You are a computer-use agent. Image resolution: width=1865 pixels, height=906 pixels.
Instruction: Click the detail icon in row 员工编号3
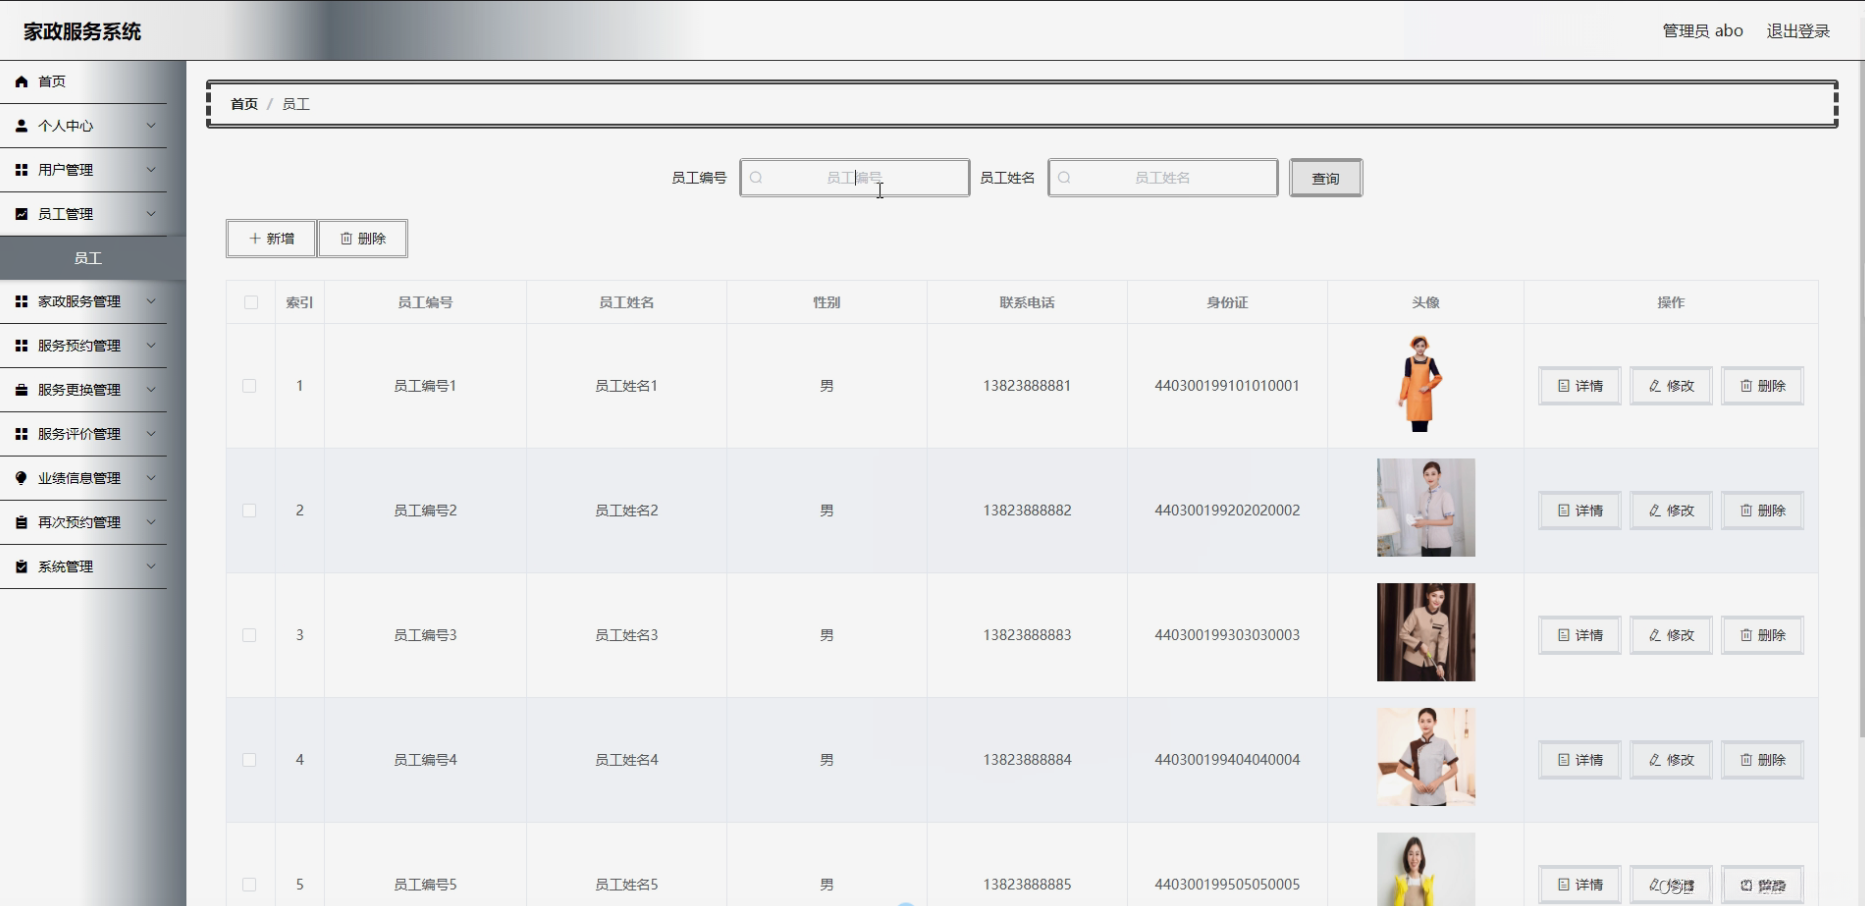[x=1563, y=635]
